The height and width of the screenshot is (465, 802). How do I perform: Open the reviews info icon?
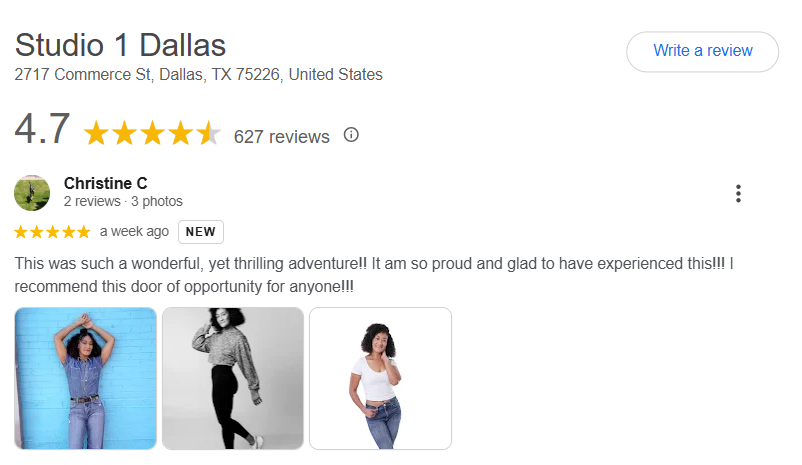tap(351, 135)
